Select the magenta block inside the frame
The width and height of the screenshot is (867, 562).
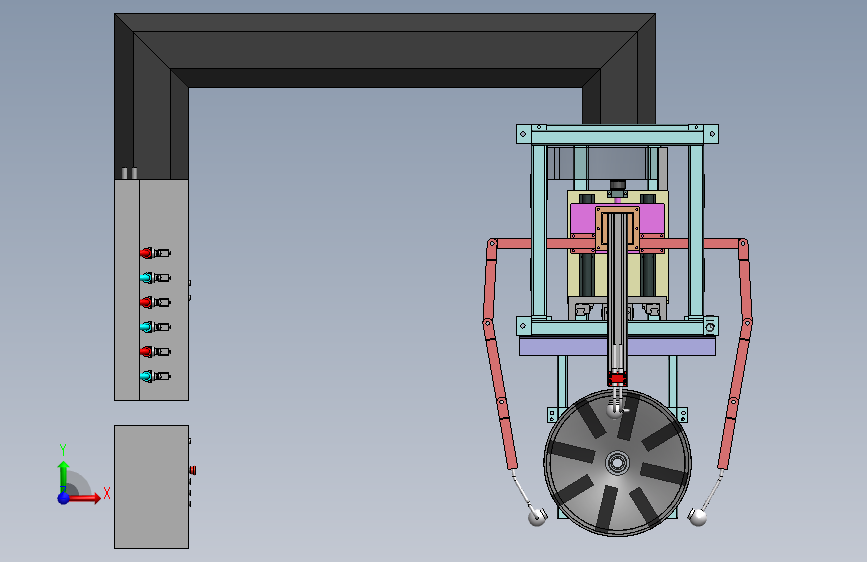(x=583, y=219)
